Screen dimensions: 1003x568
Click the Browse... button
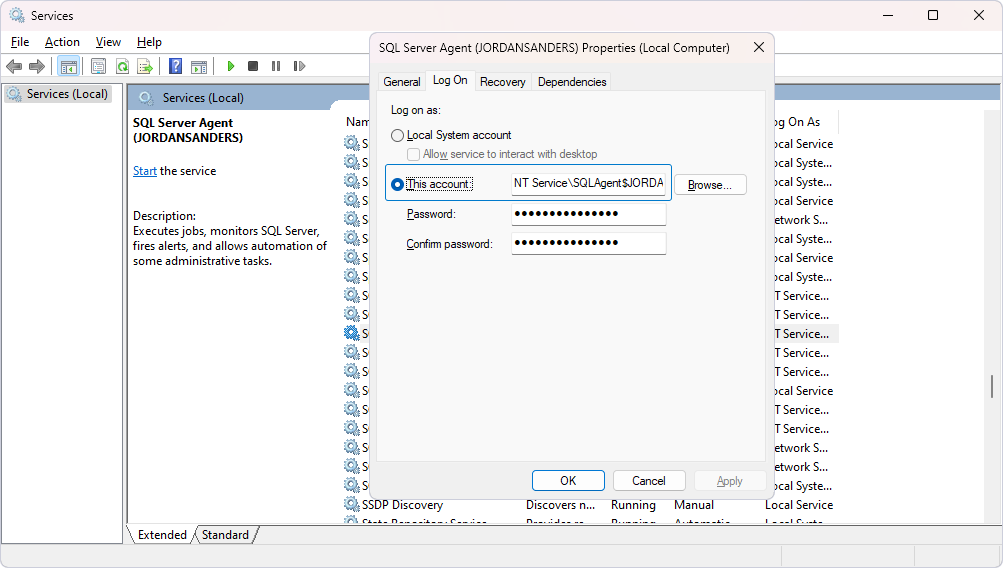tap(710, 185)
